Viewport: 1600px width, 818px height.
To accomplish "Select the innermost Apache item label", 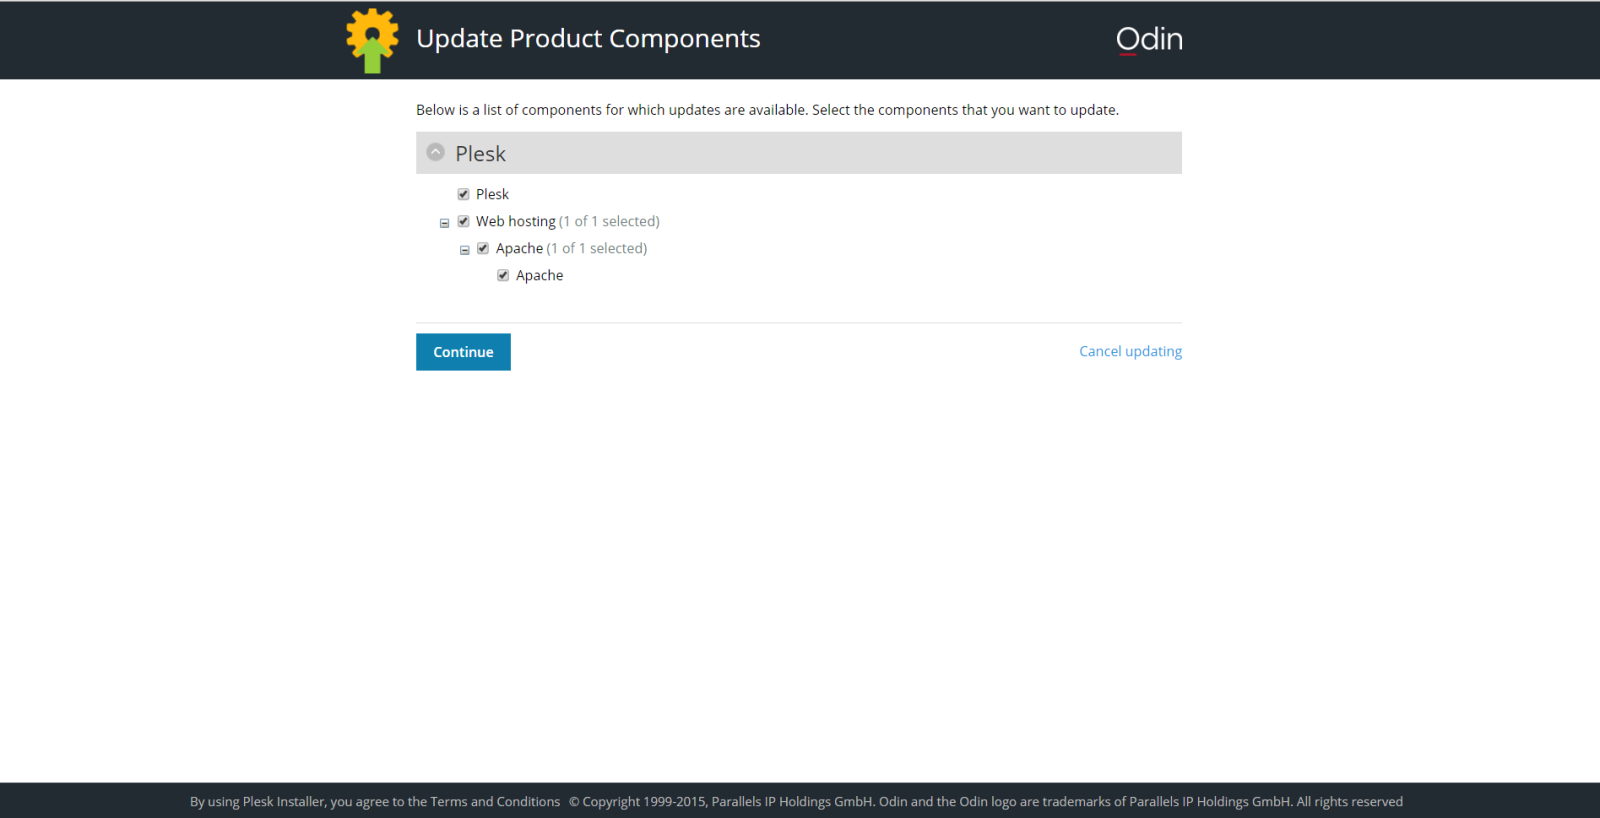I will (539, 275).
